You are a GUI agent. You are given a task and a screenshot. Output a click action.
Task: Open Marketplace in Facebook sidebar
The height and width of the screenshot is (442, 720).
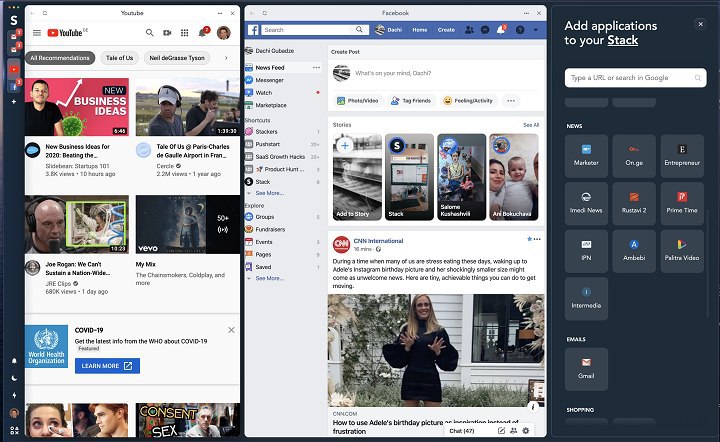(271, 105)
